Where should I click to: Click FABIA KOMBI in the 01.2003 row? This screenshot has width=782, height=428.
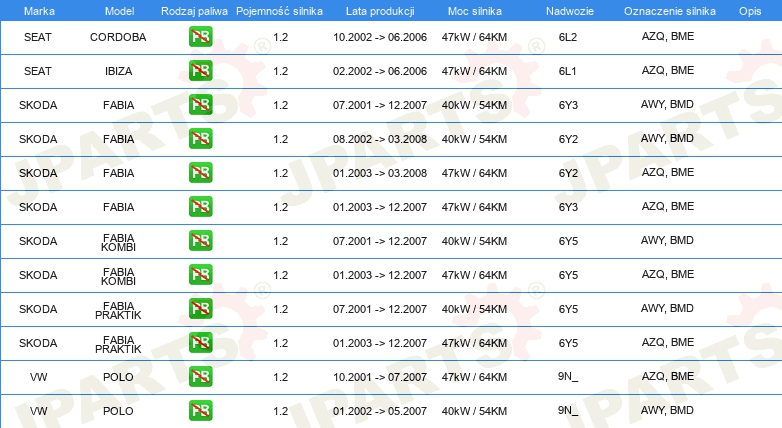[118, 276]
